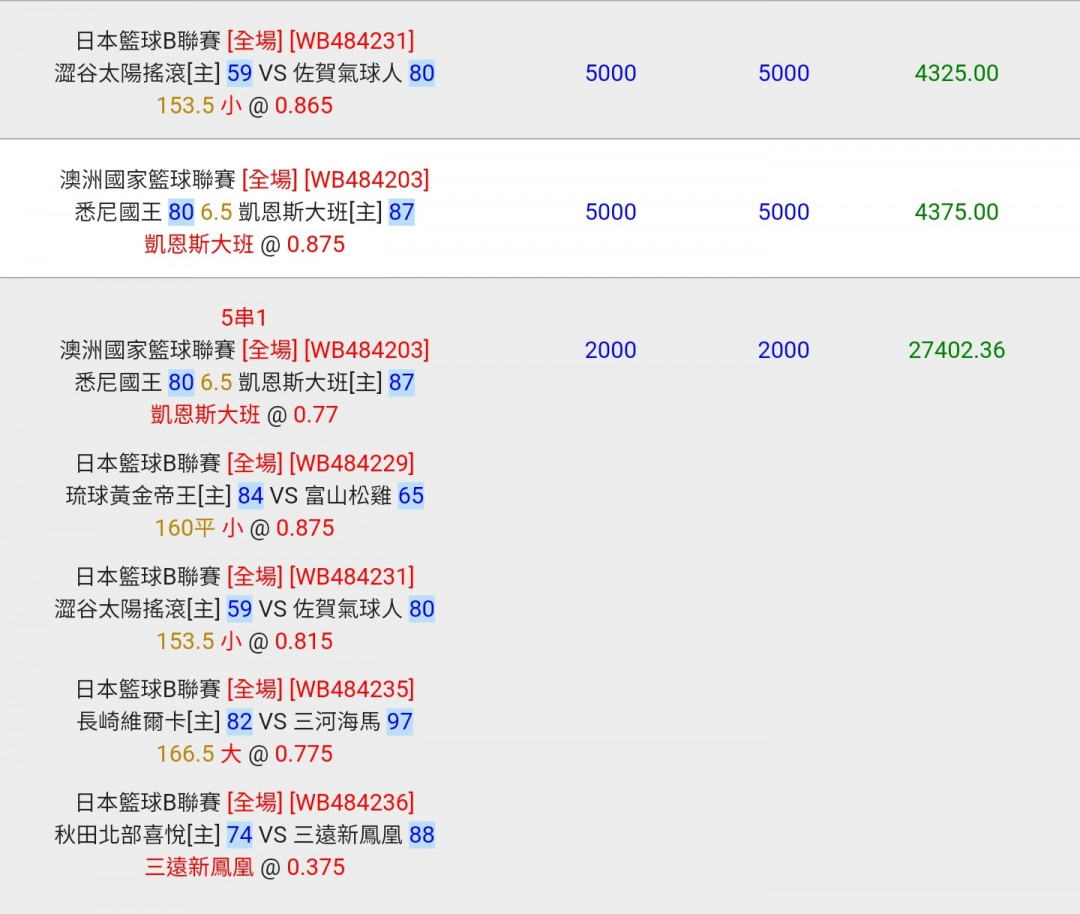Click the 0.815 odds value

point(303,641)
